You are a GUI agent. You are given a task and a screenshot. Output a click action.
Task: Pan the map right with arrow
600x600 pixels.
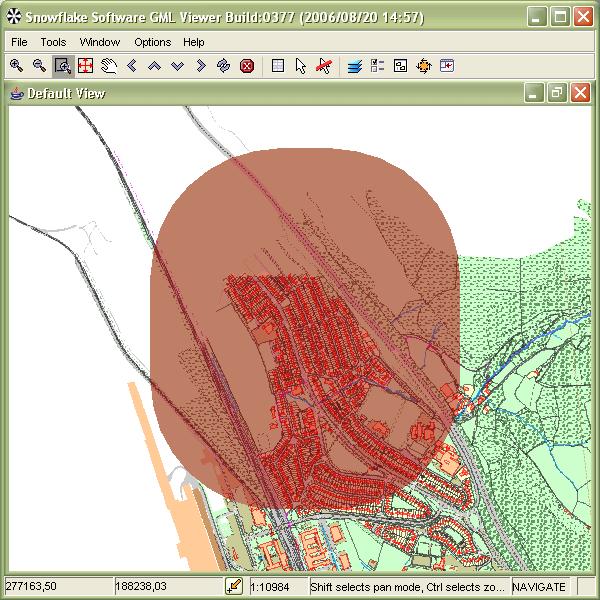(x=200, y=66)
